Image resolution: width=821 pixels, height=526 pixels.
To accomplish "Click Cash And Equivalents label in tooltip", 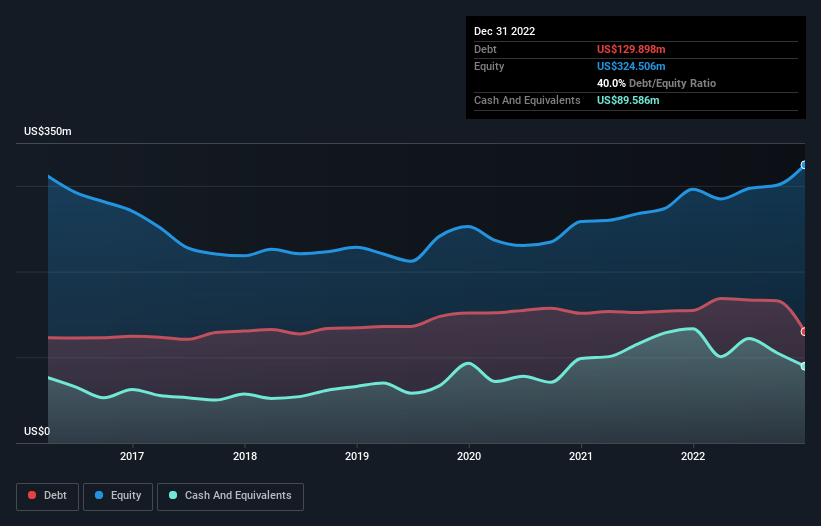I will [527, 100].
